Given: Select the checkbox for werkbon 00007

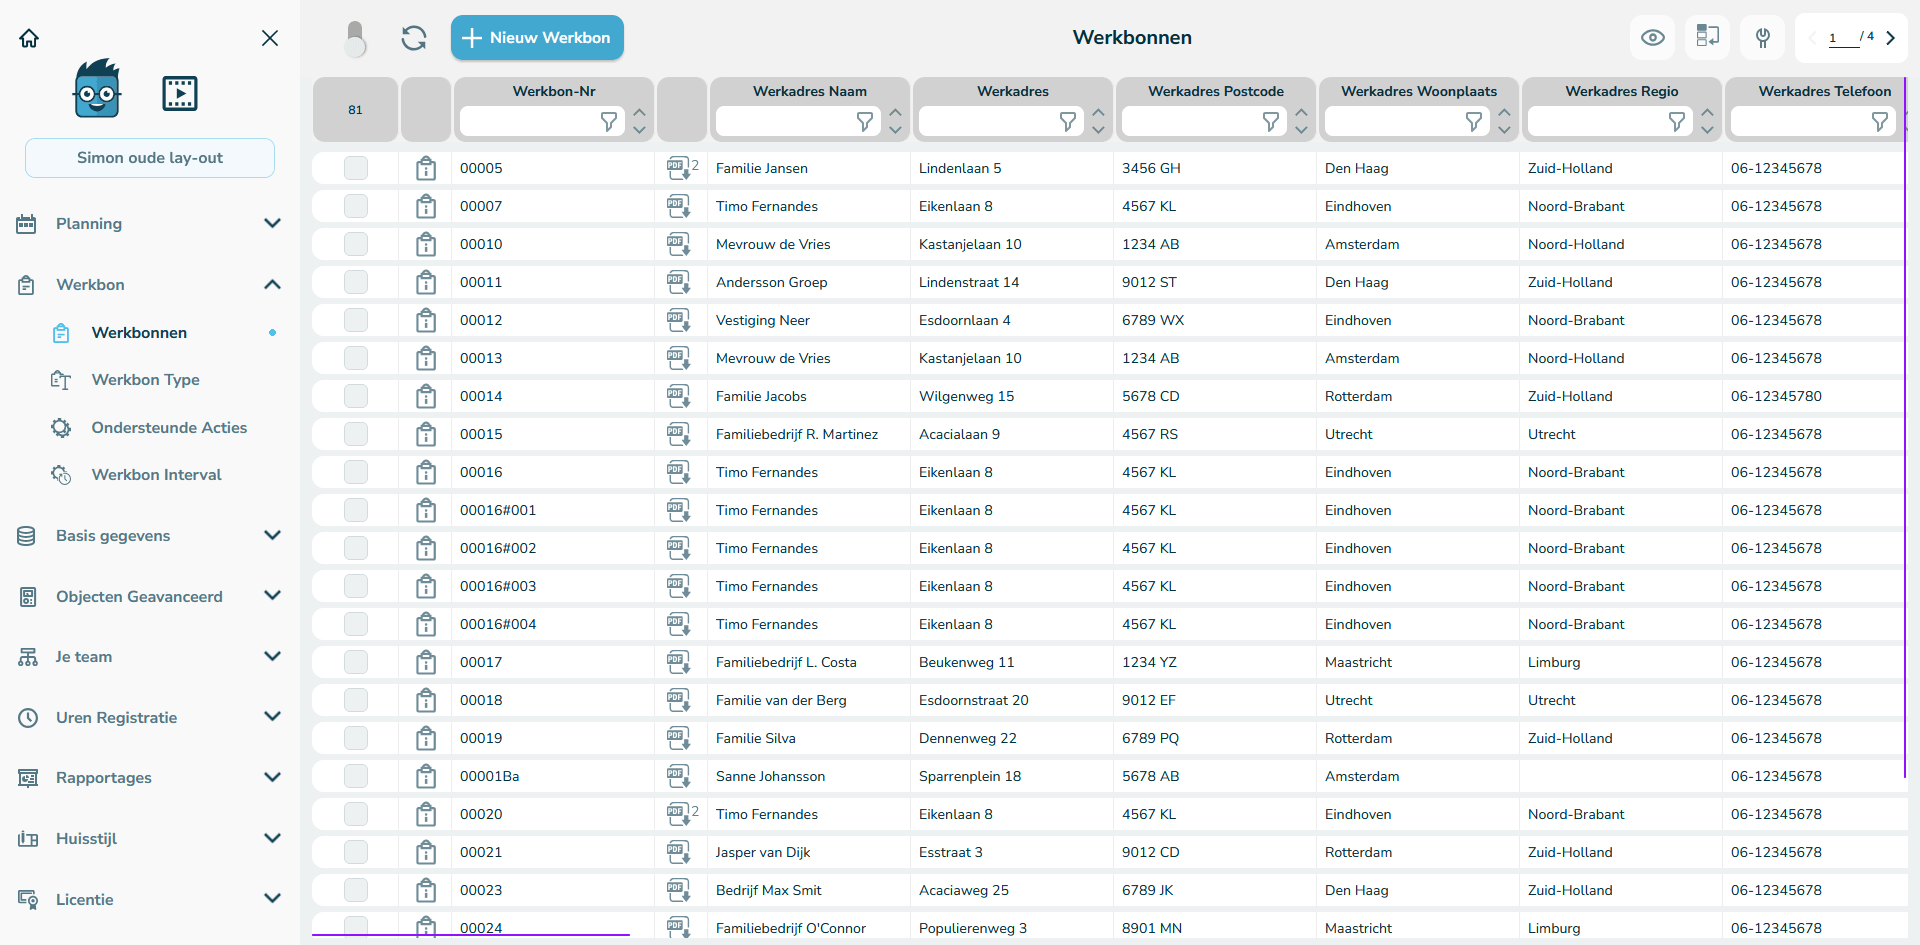Looking at the screenshot, I should [x=356, y=206].
